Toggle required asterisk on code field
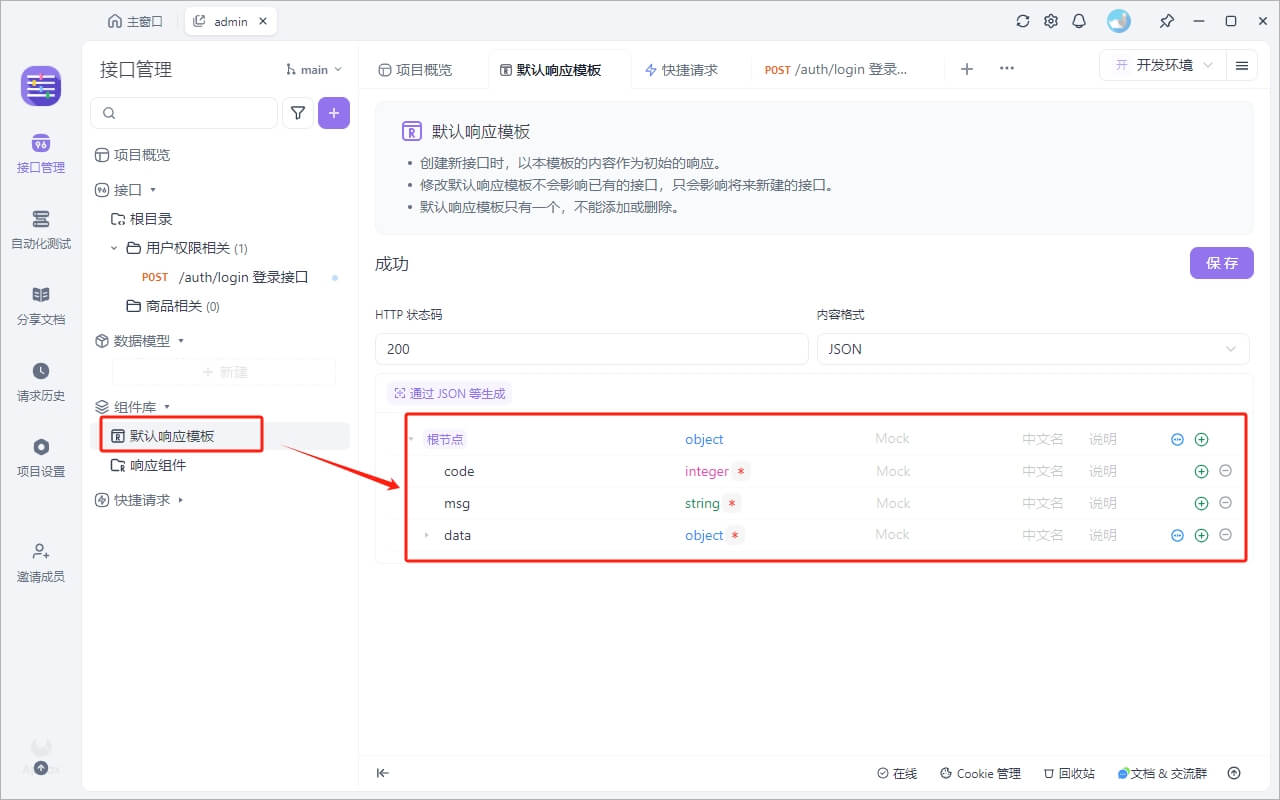Image resolution: width=1280 pixels, height=800 pixels. click(x=741, y=471)
